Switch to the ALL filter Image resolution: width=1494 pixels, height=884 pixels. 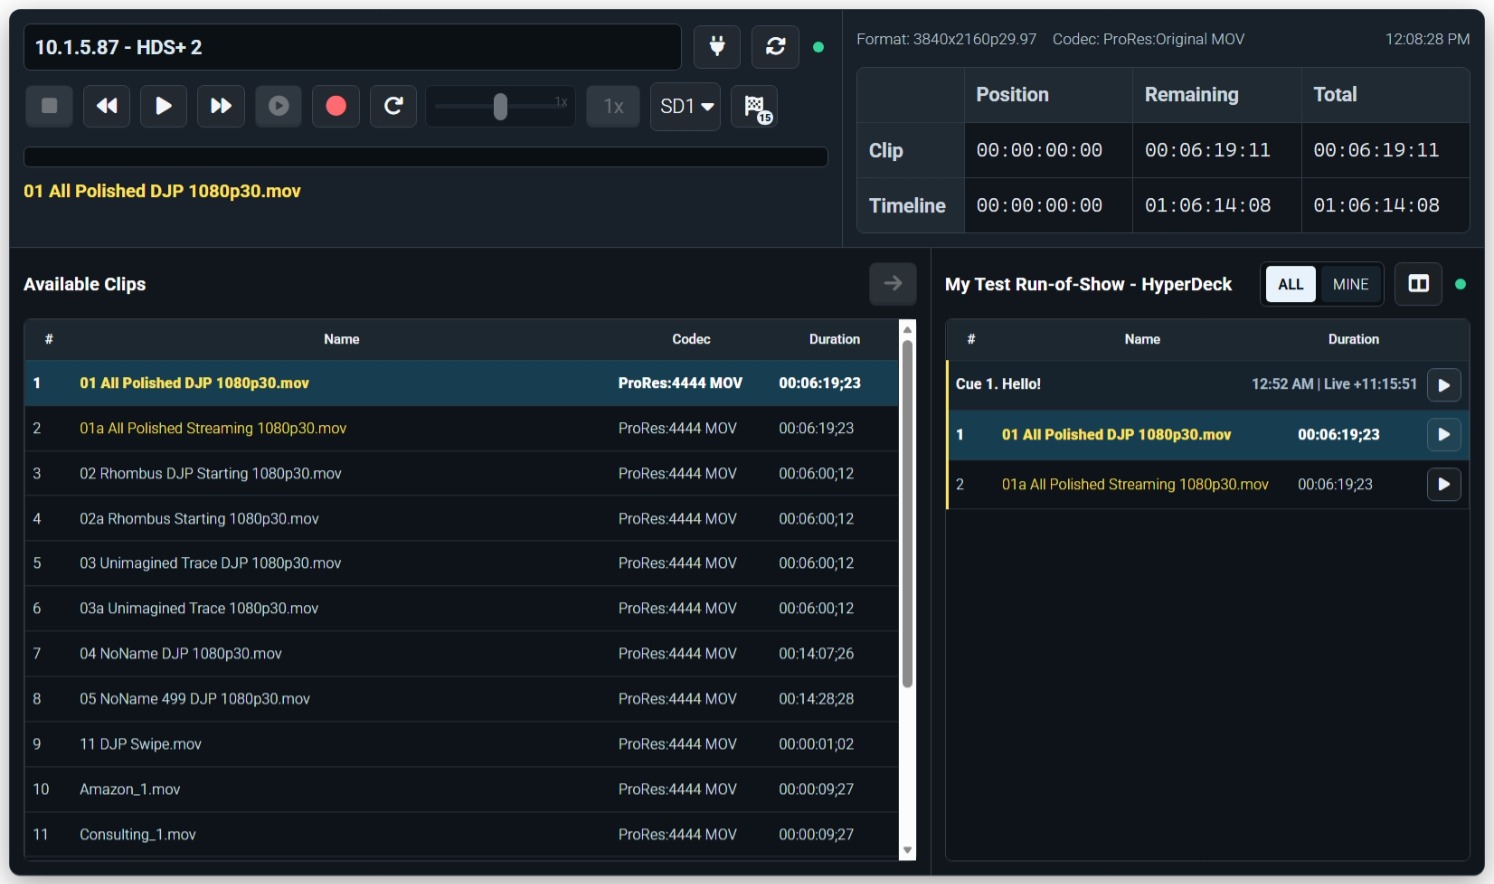(1291, 284)
